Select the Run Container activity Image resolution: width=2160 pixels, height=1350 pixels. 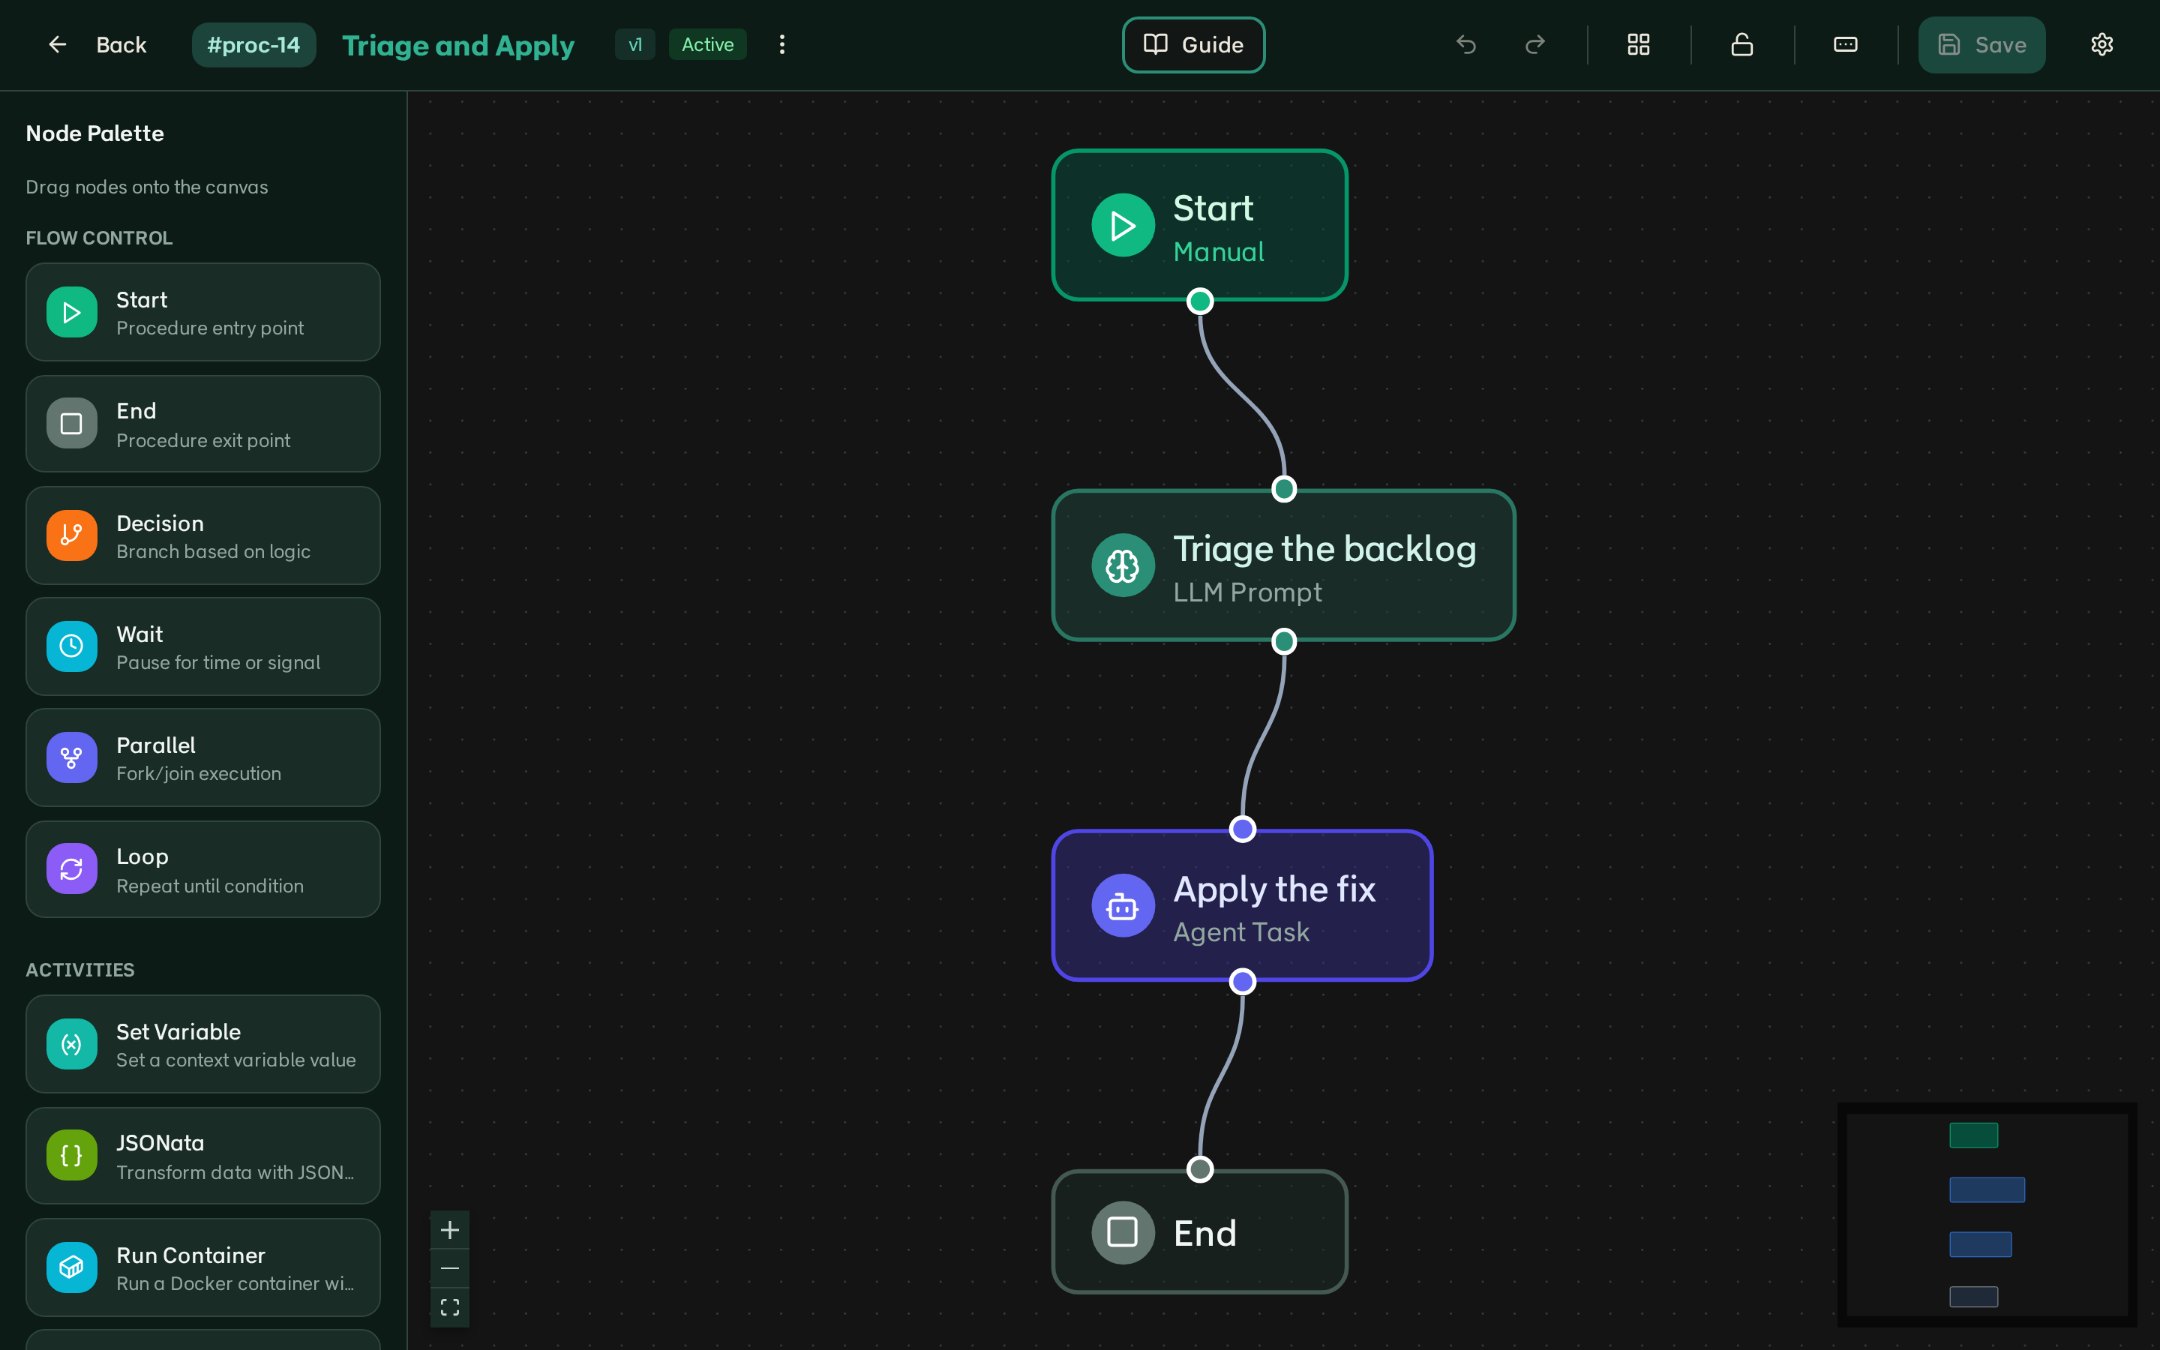(203, 1267)
